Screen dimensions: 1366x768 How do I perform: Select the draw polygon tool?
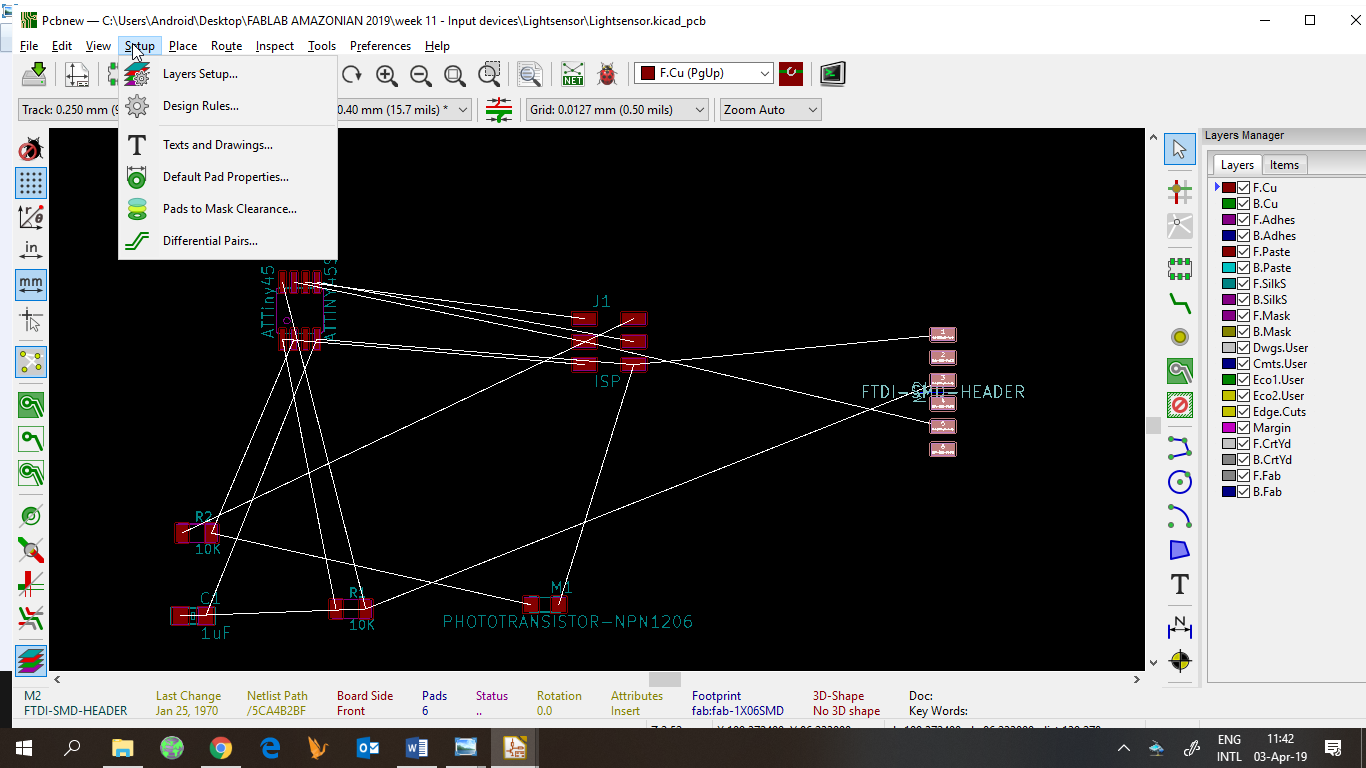coord(1180,550)
